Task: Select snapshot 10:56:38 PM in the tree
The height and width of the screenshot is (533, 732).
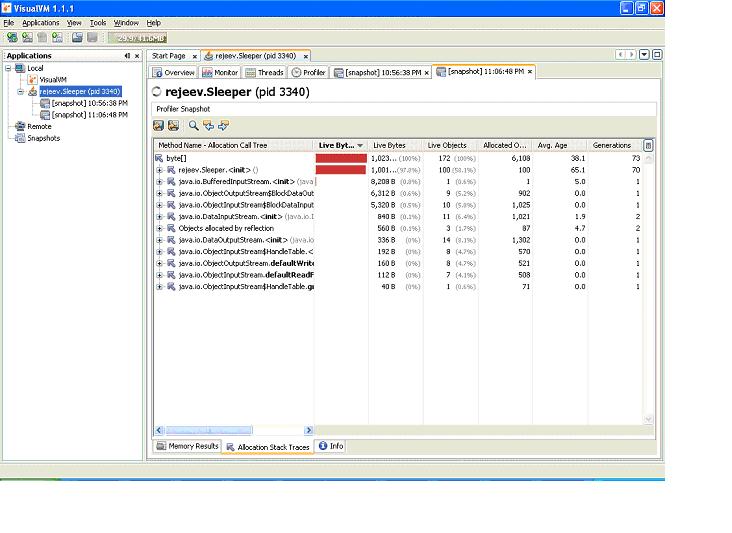Action: pyautogui.click(x=89, y=103)
